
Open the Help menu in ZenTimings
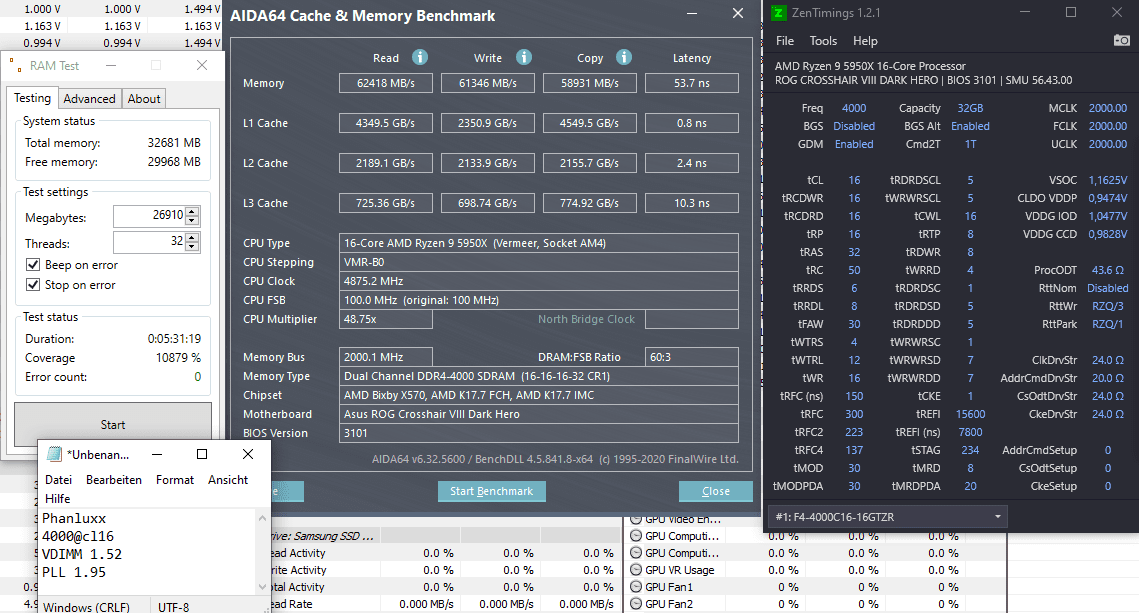click(865, 41)
